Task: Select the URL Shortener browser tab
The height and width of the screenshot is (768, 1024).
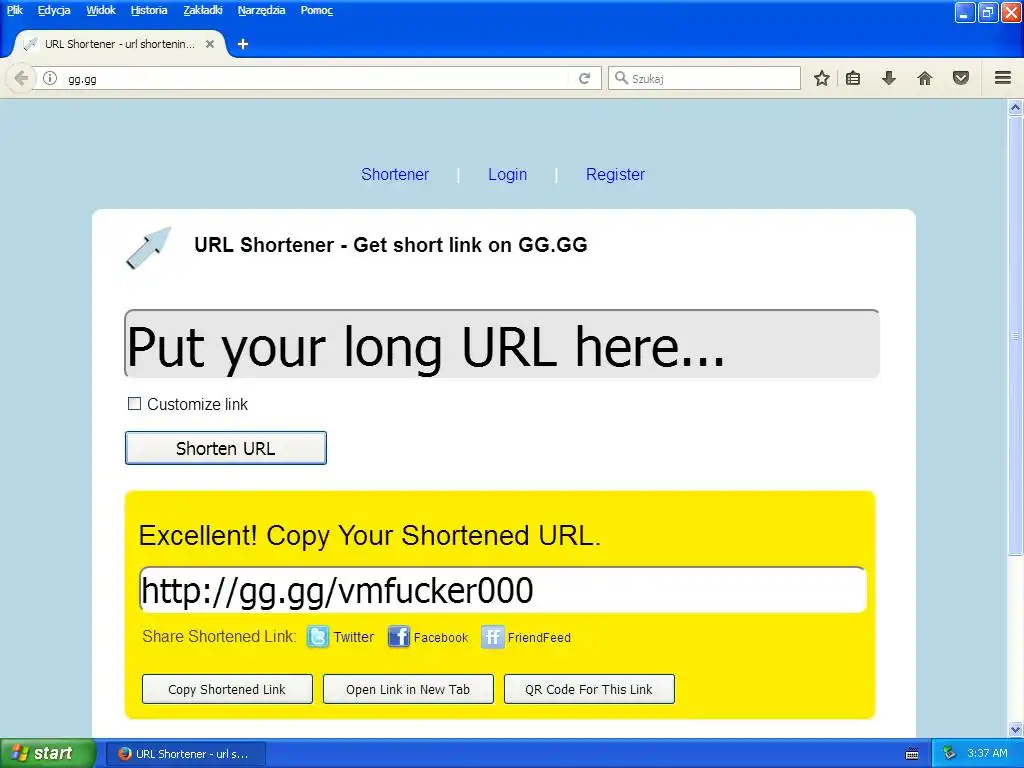Action: (x=120, y=44)
